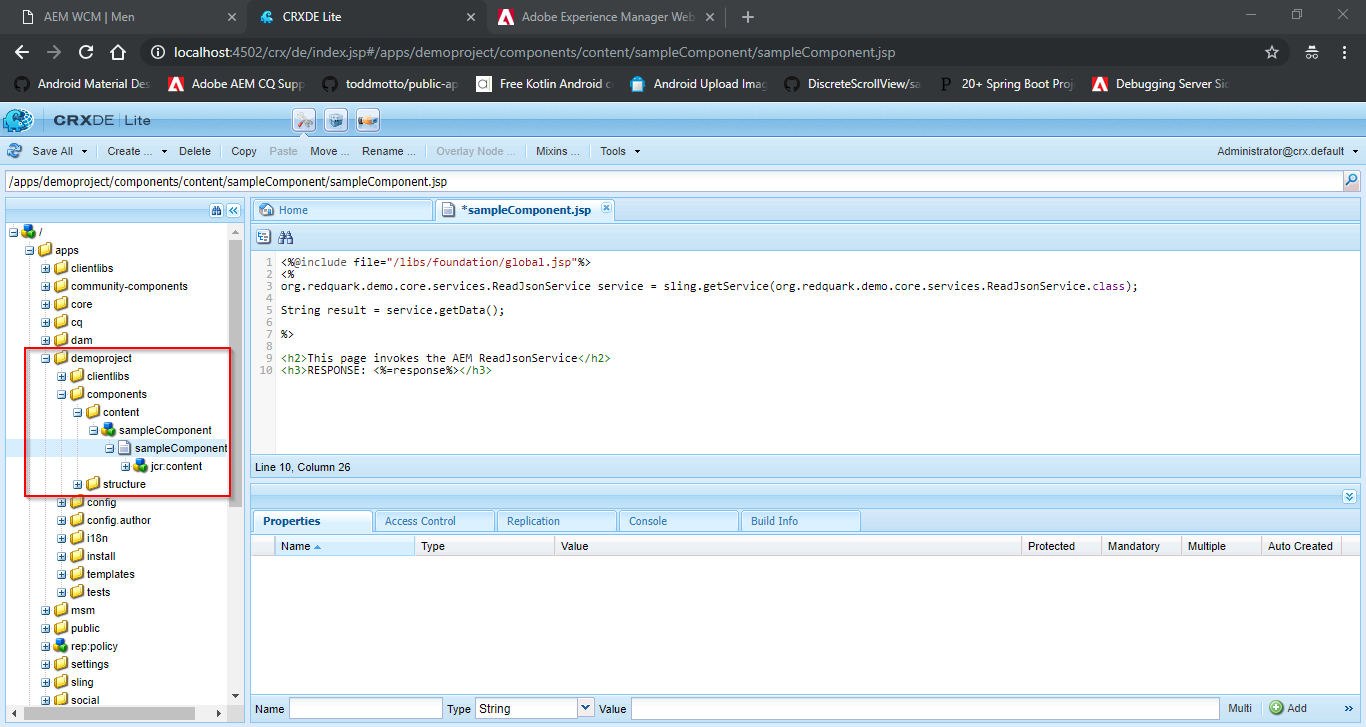The width and height of the screenshot is (1366, 727).
Task: Click the repository path search magnifier icon
Action: (x=1351, y=181)
